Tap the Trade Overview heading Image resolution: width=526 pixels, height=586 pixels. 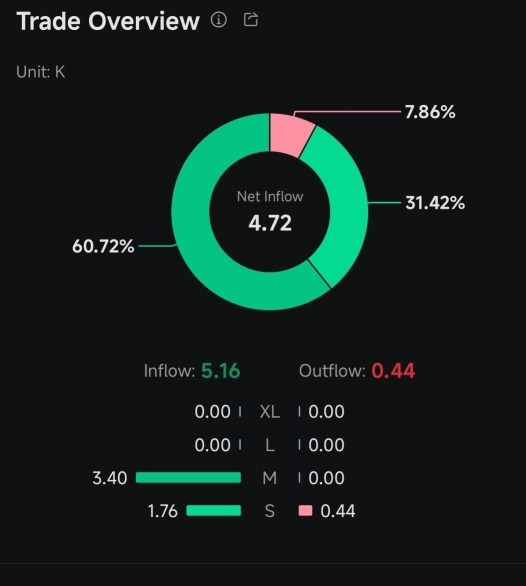click(x=108, y=21)
